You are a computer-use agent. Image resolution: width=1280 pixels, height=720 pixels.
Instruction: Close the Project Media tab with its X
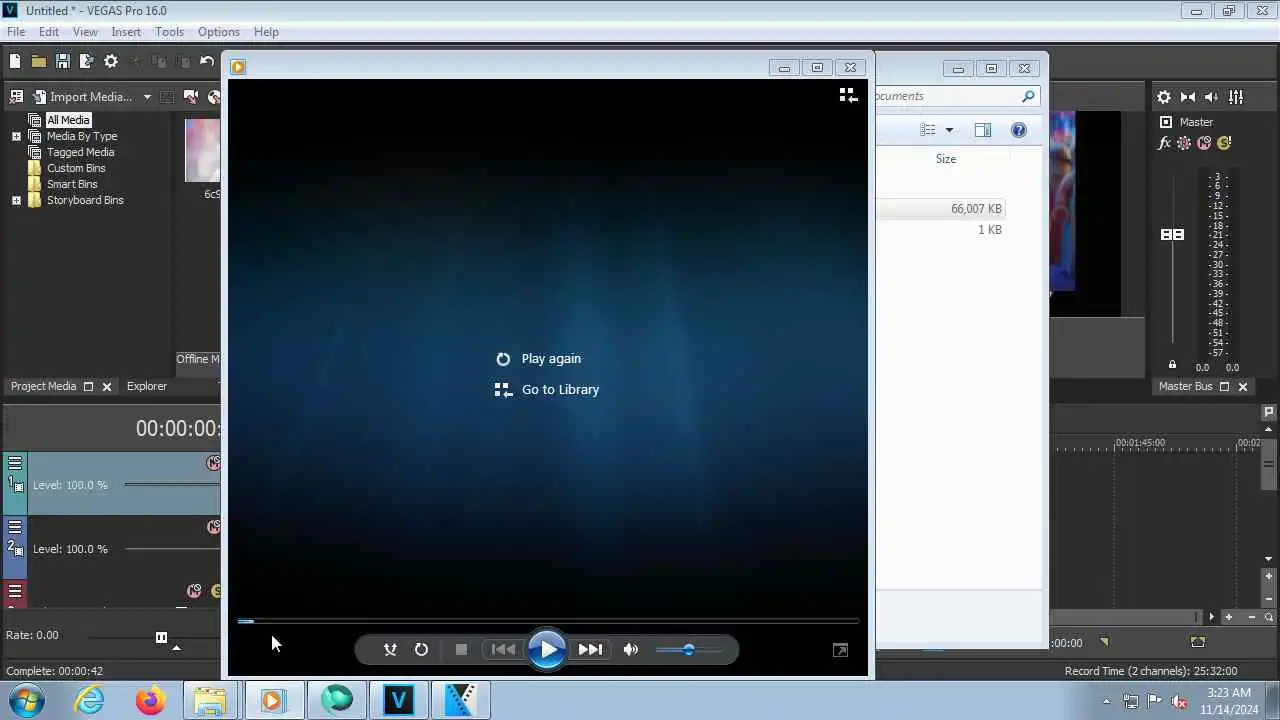click(x=106, y=386)
